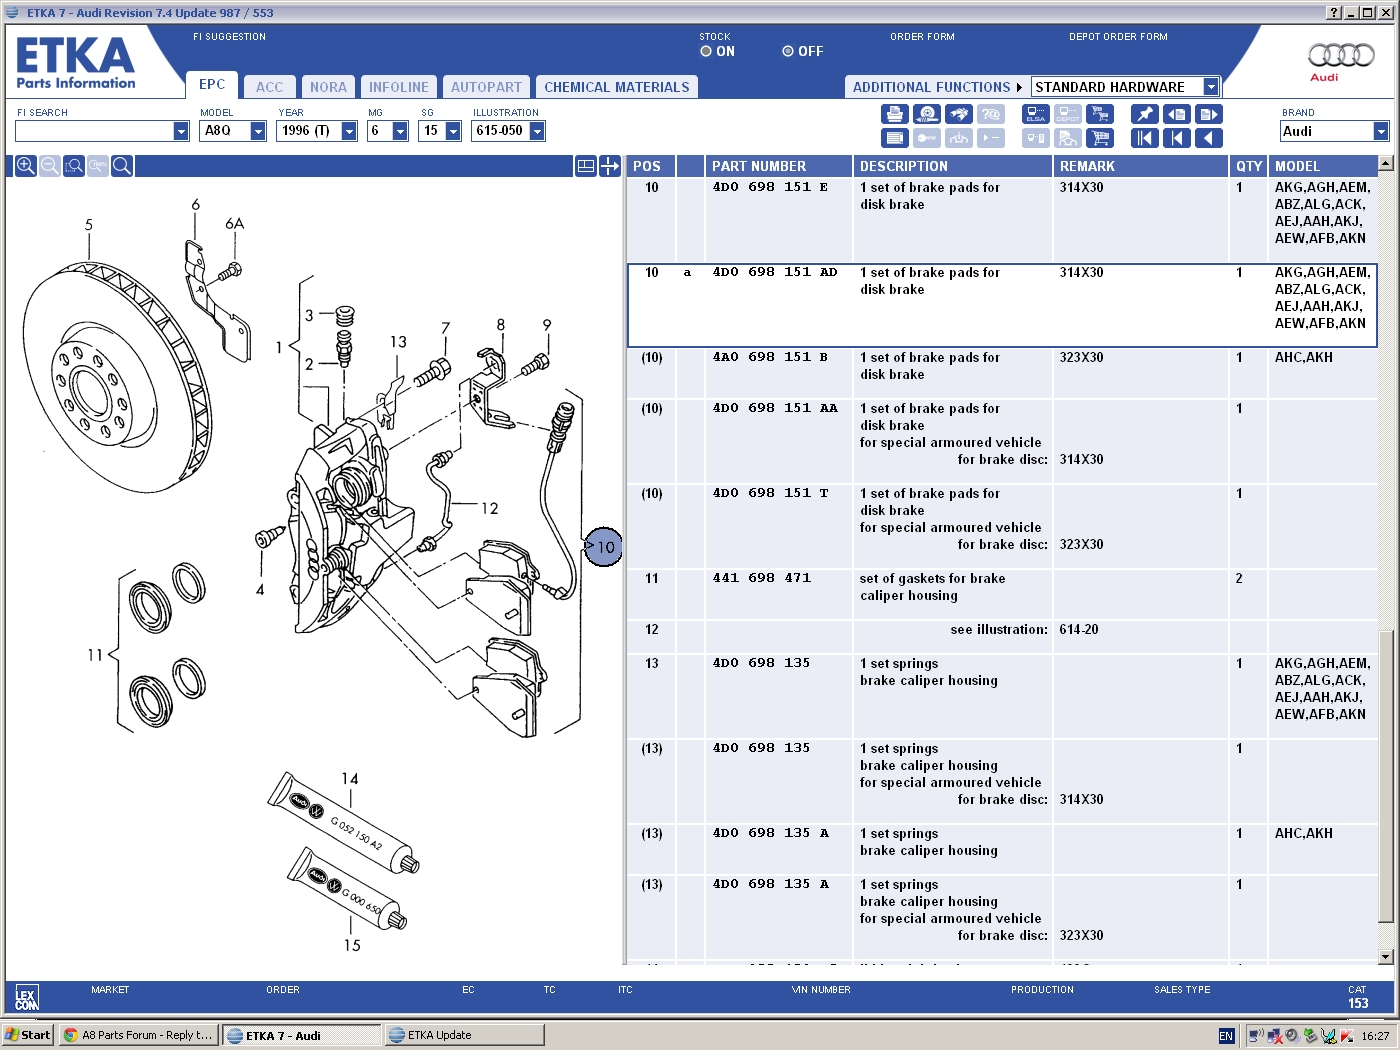The height and width of the screenshot is (1050, 1400).
Task: Click the Order Form link
Action: [922, 37]
